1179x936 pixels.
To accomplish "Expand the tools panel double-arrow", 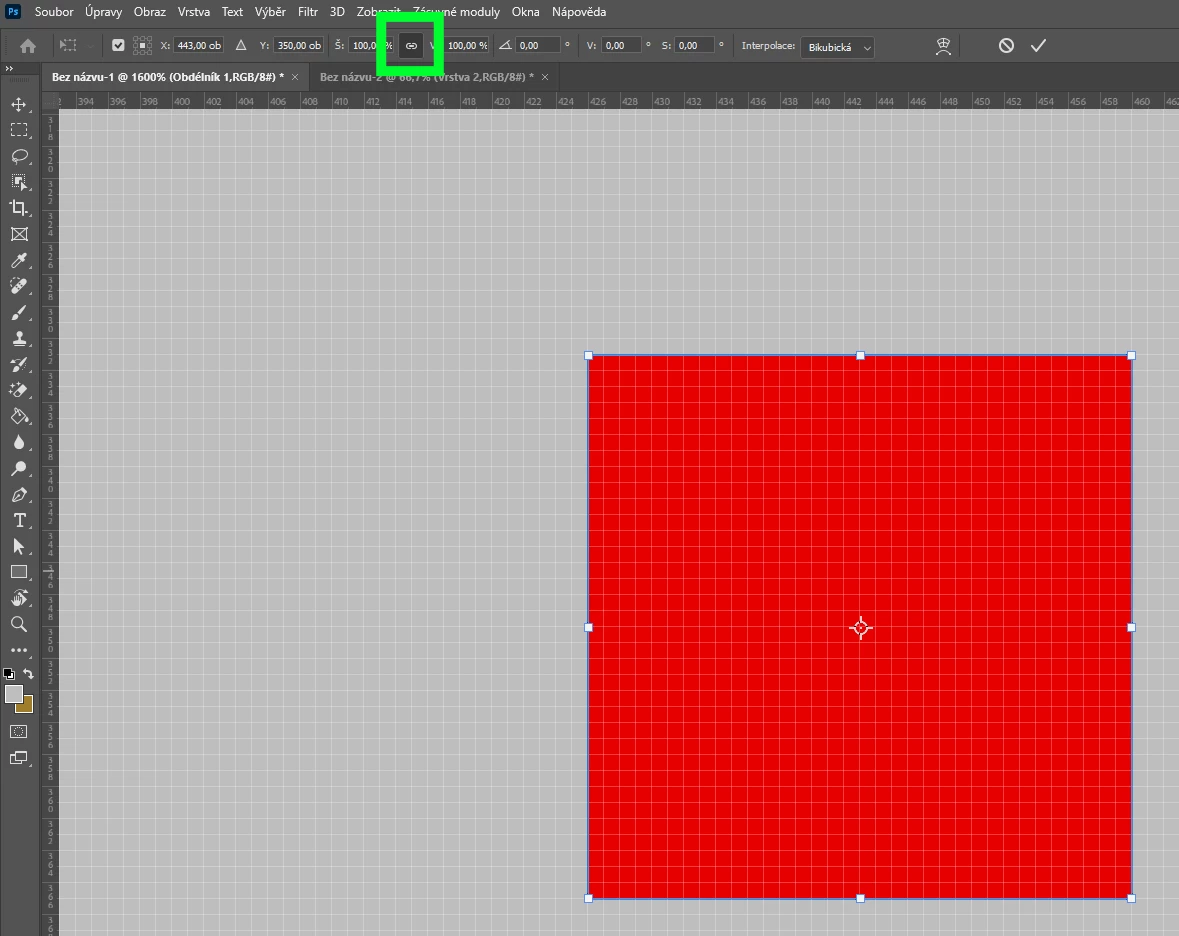I will coord(9,68).
